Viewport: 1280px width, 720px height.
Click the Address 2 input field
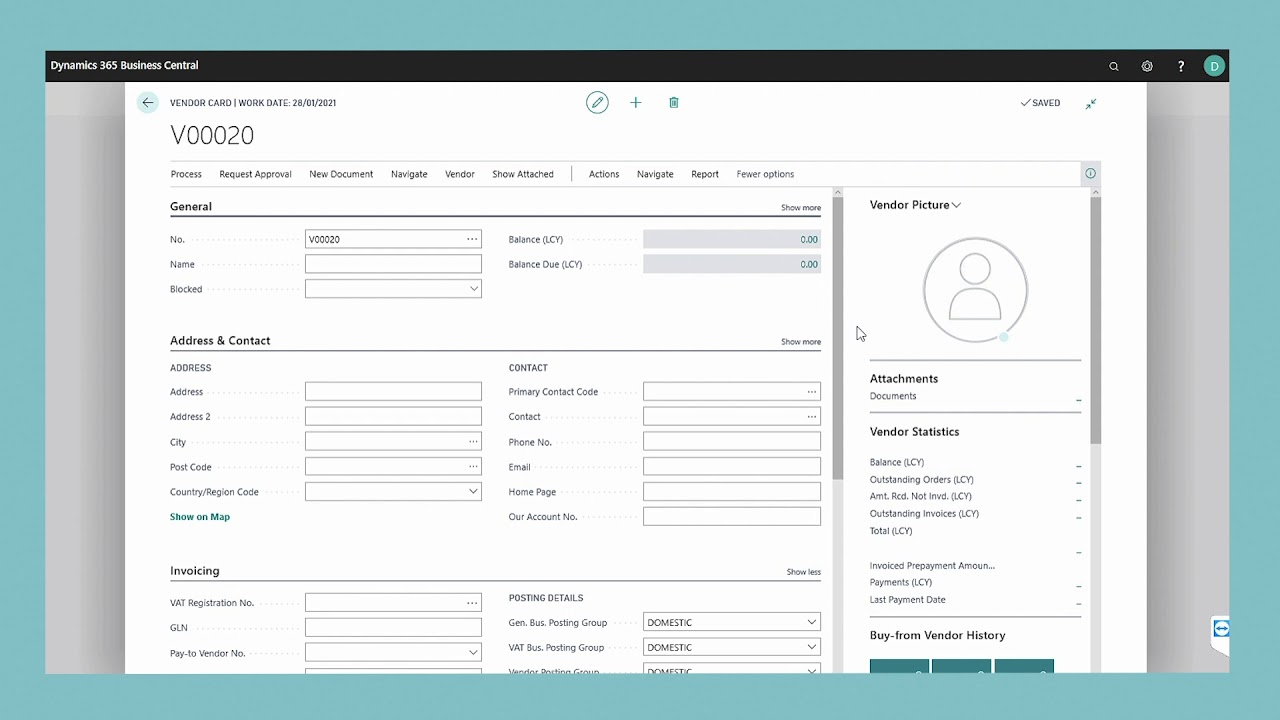coord(393,416)
